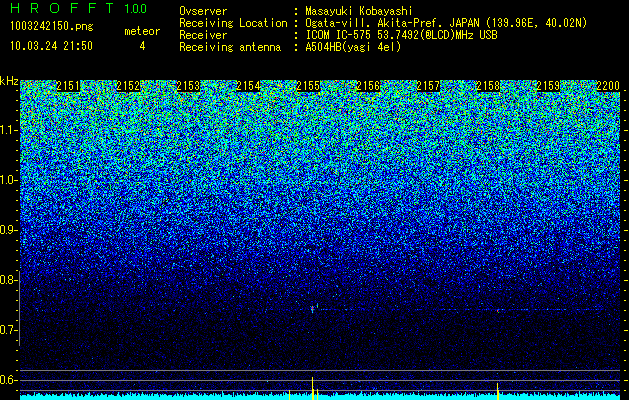Image resolution: width=629 pixels, height=400 pixels.
Task: Click the version number 1.0.0
Action: coord(135,9)
